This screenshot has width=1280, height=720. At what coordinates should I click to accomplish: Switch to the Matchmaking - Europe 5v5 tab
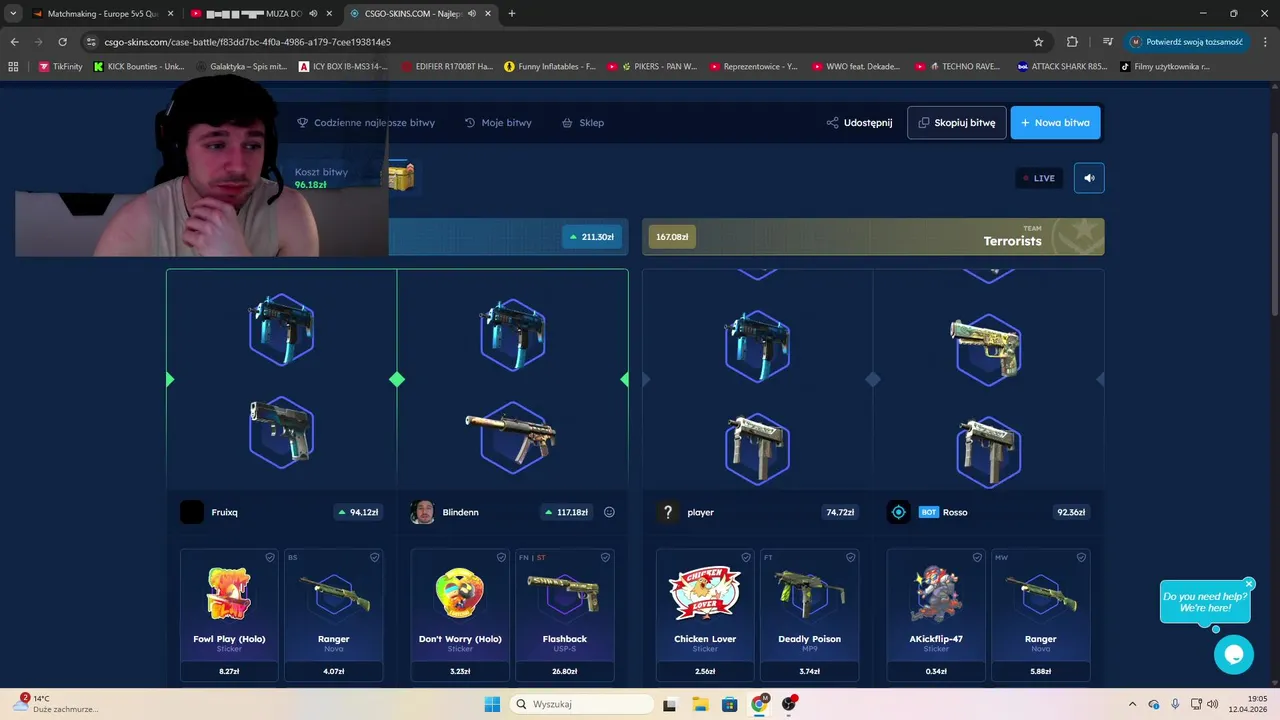[100, 14]
